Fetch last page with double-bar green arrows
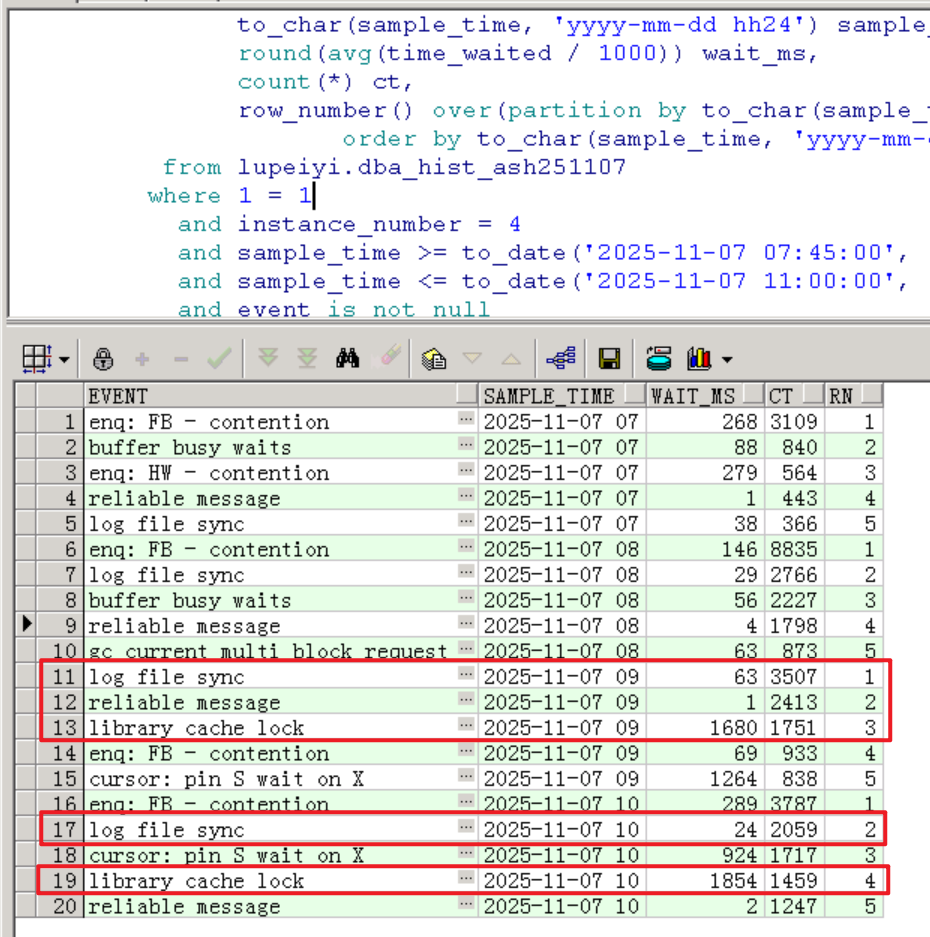 click(x=307, y=359)
